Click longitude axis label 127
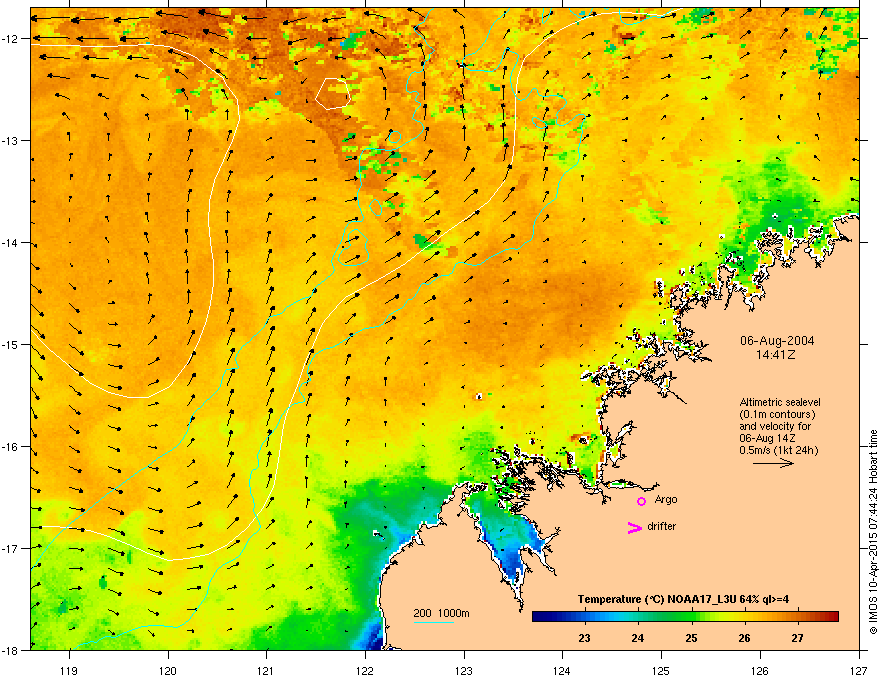Viewport: 880px width, 680px height. 859,670
